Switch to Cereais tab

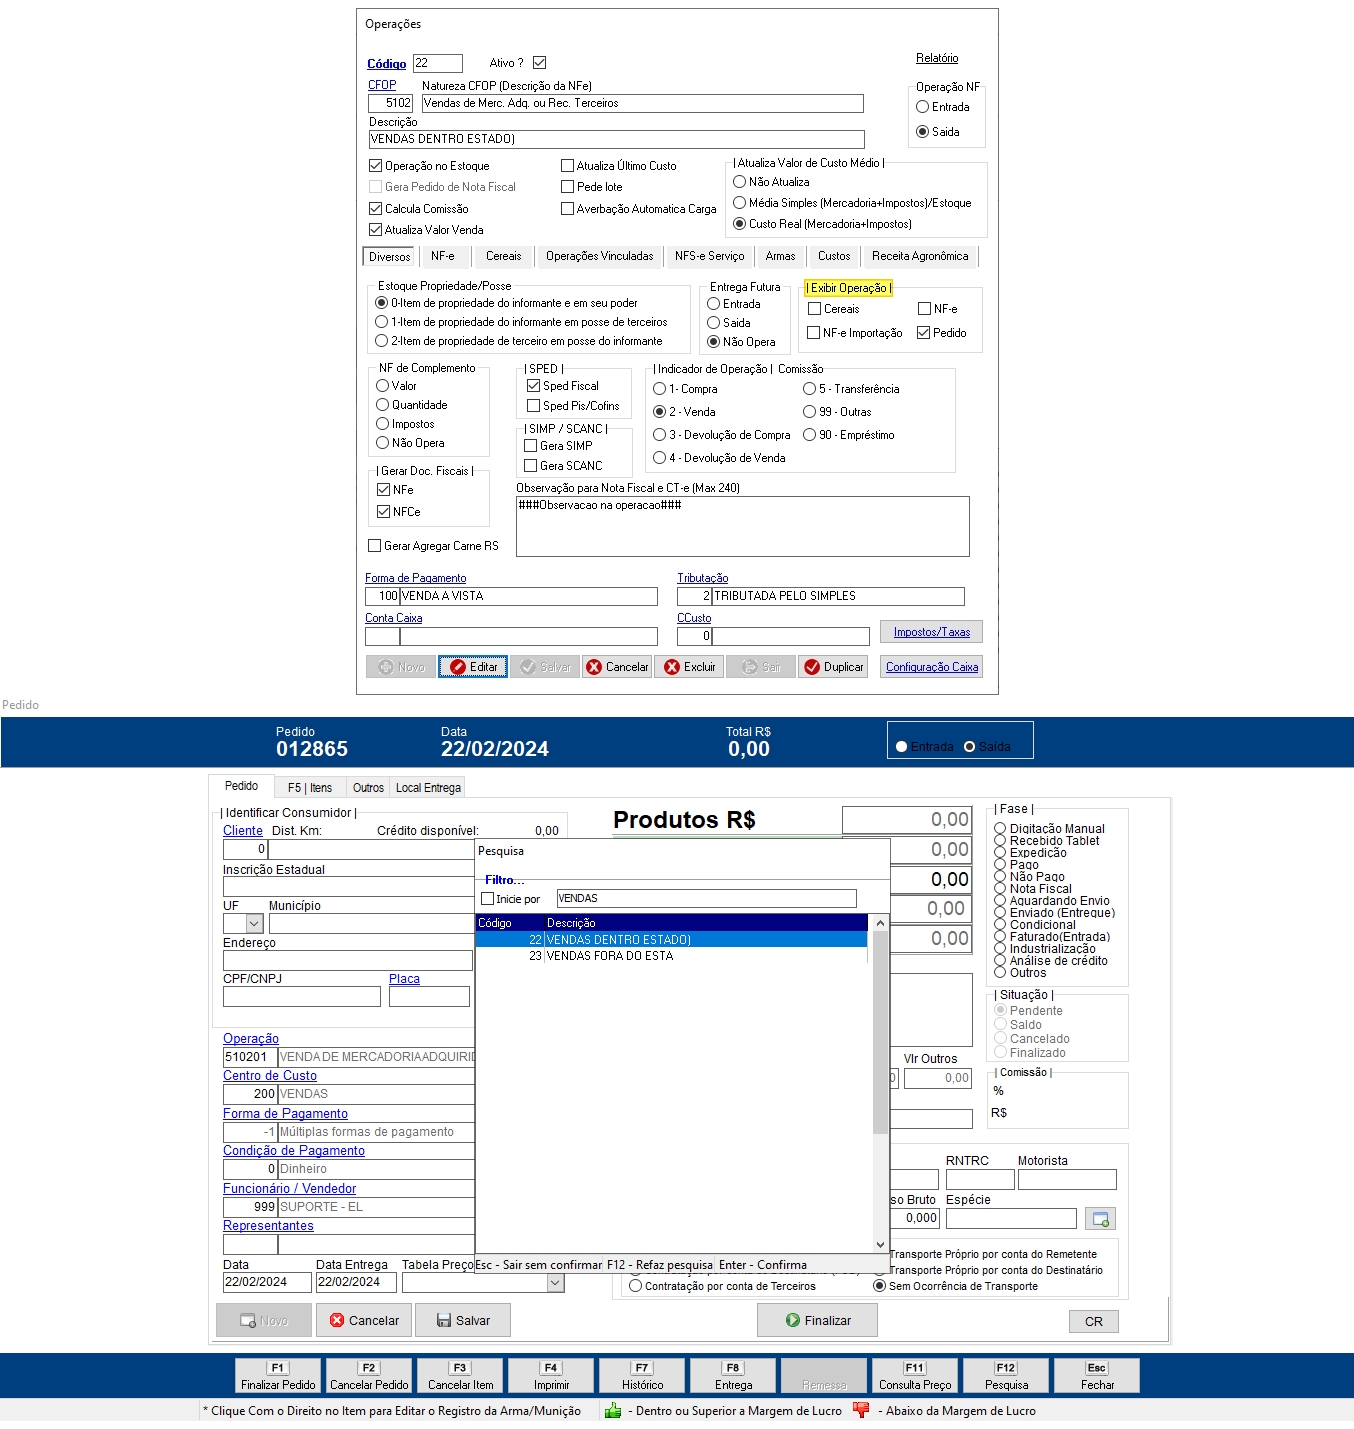click(x=504, y=256)
